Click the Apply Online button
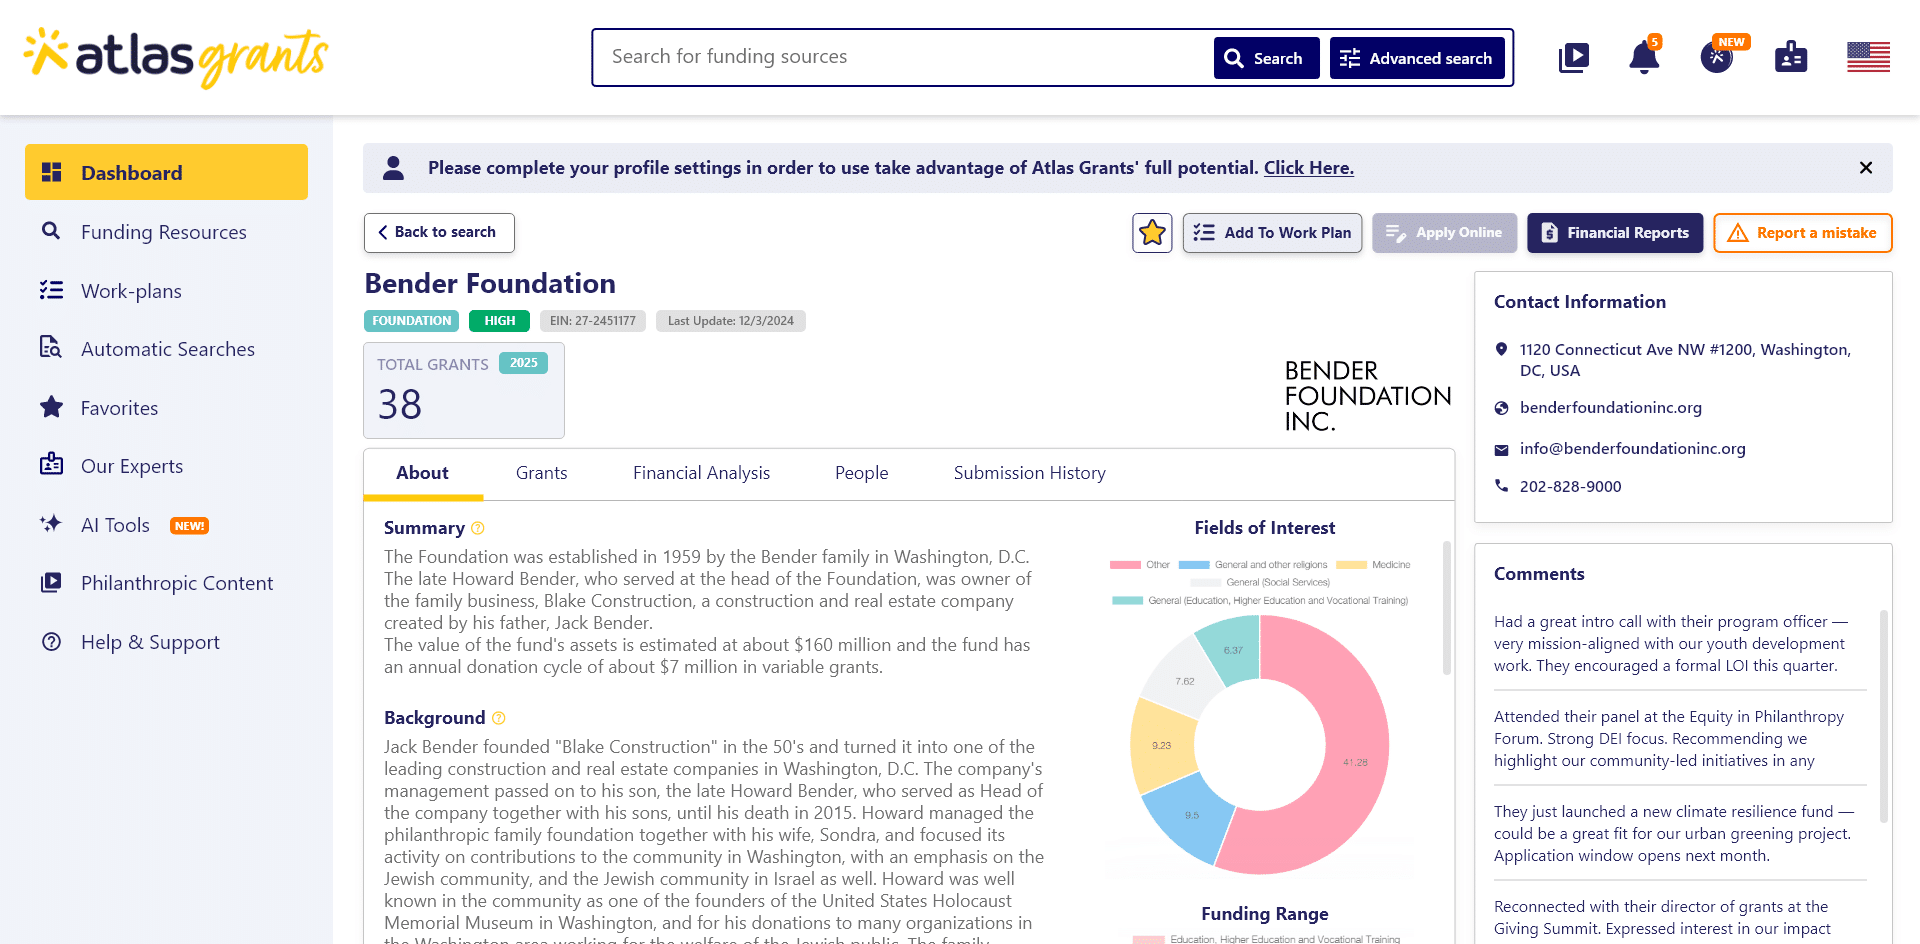The height and width of the screenshot is (944, 1920). click(1444, 233)
